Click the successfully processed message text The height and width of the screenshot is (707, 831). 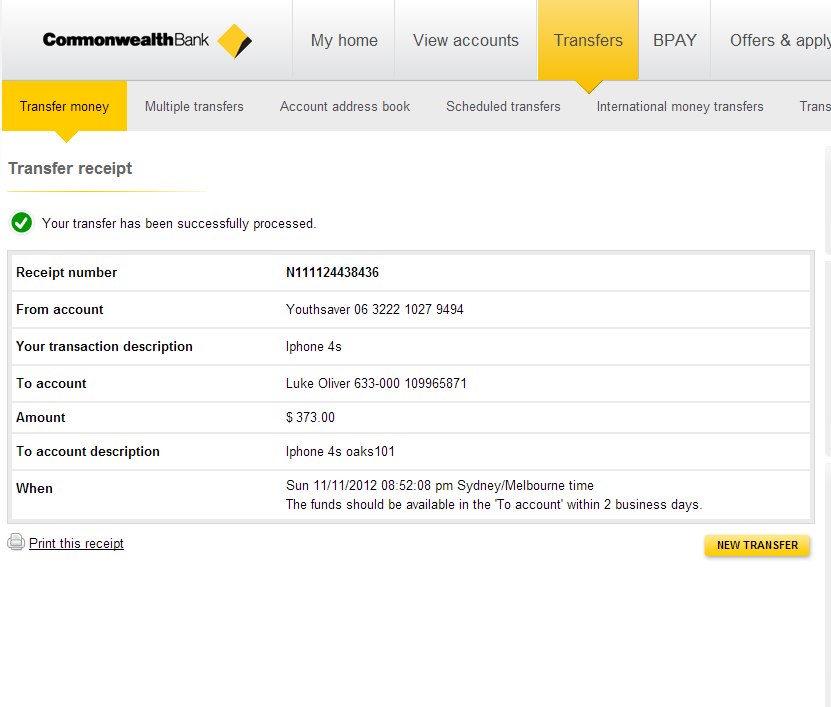coord(179,224)
